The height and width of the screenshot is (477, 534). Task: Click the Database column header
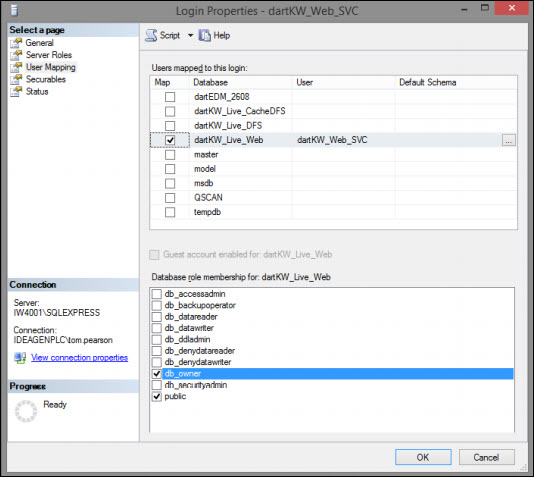(210, 82)
